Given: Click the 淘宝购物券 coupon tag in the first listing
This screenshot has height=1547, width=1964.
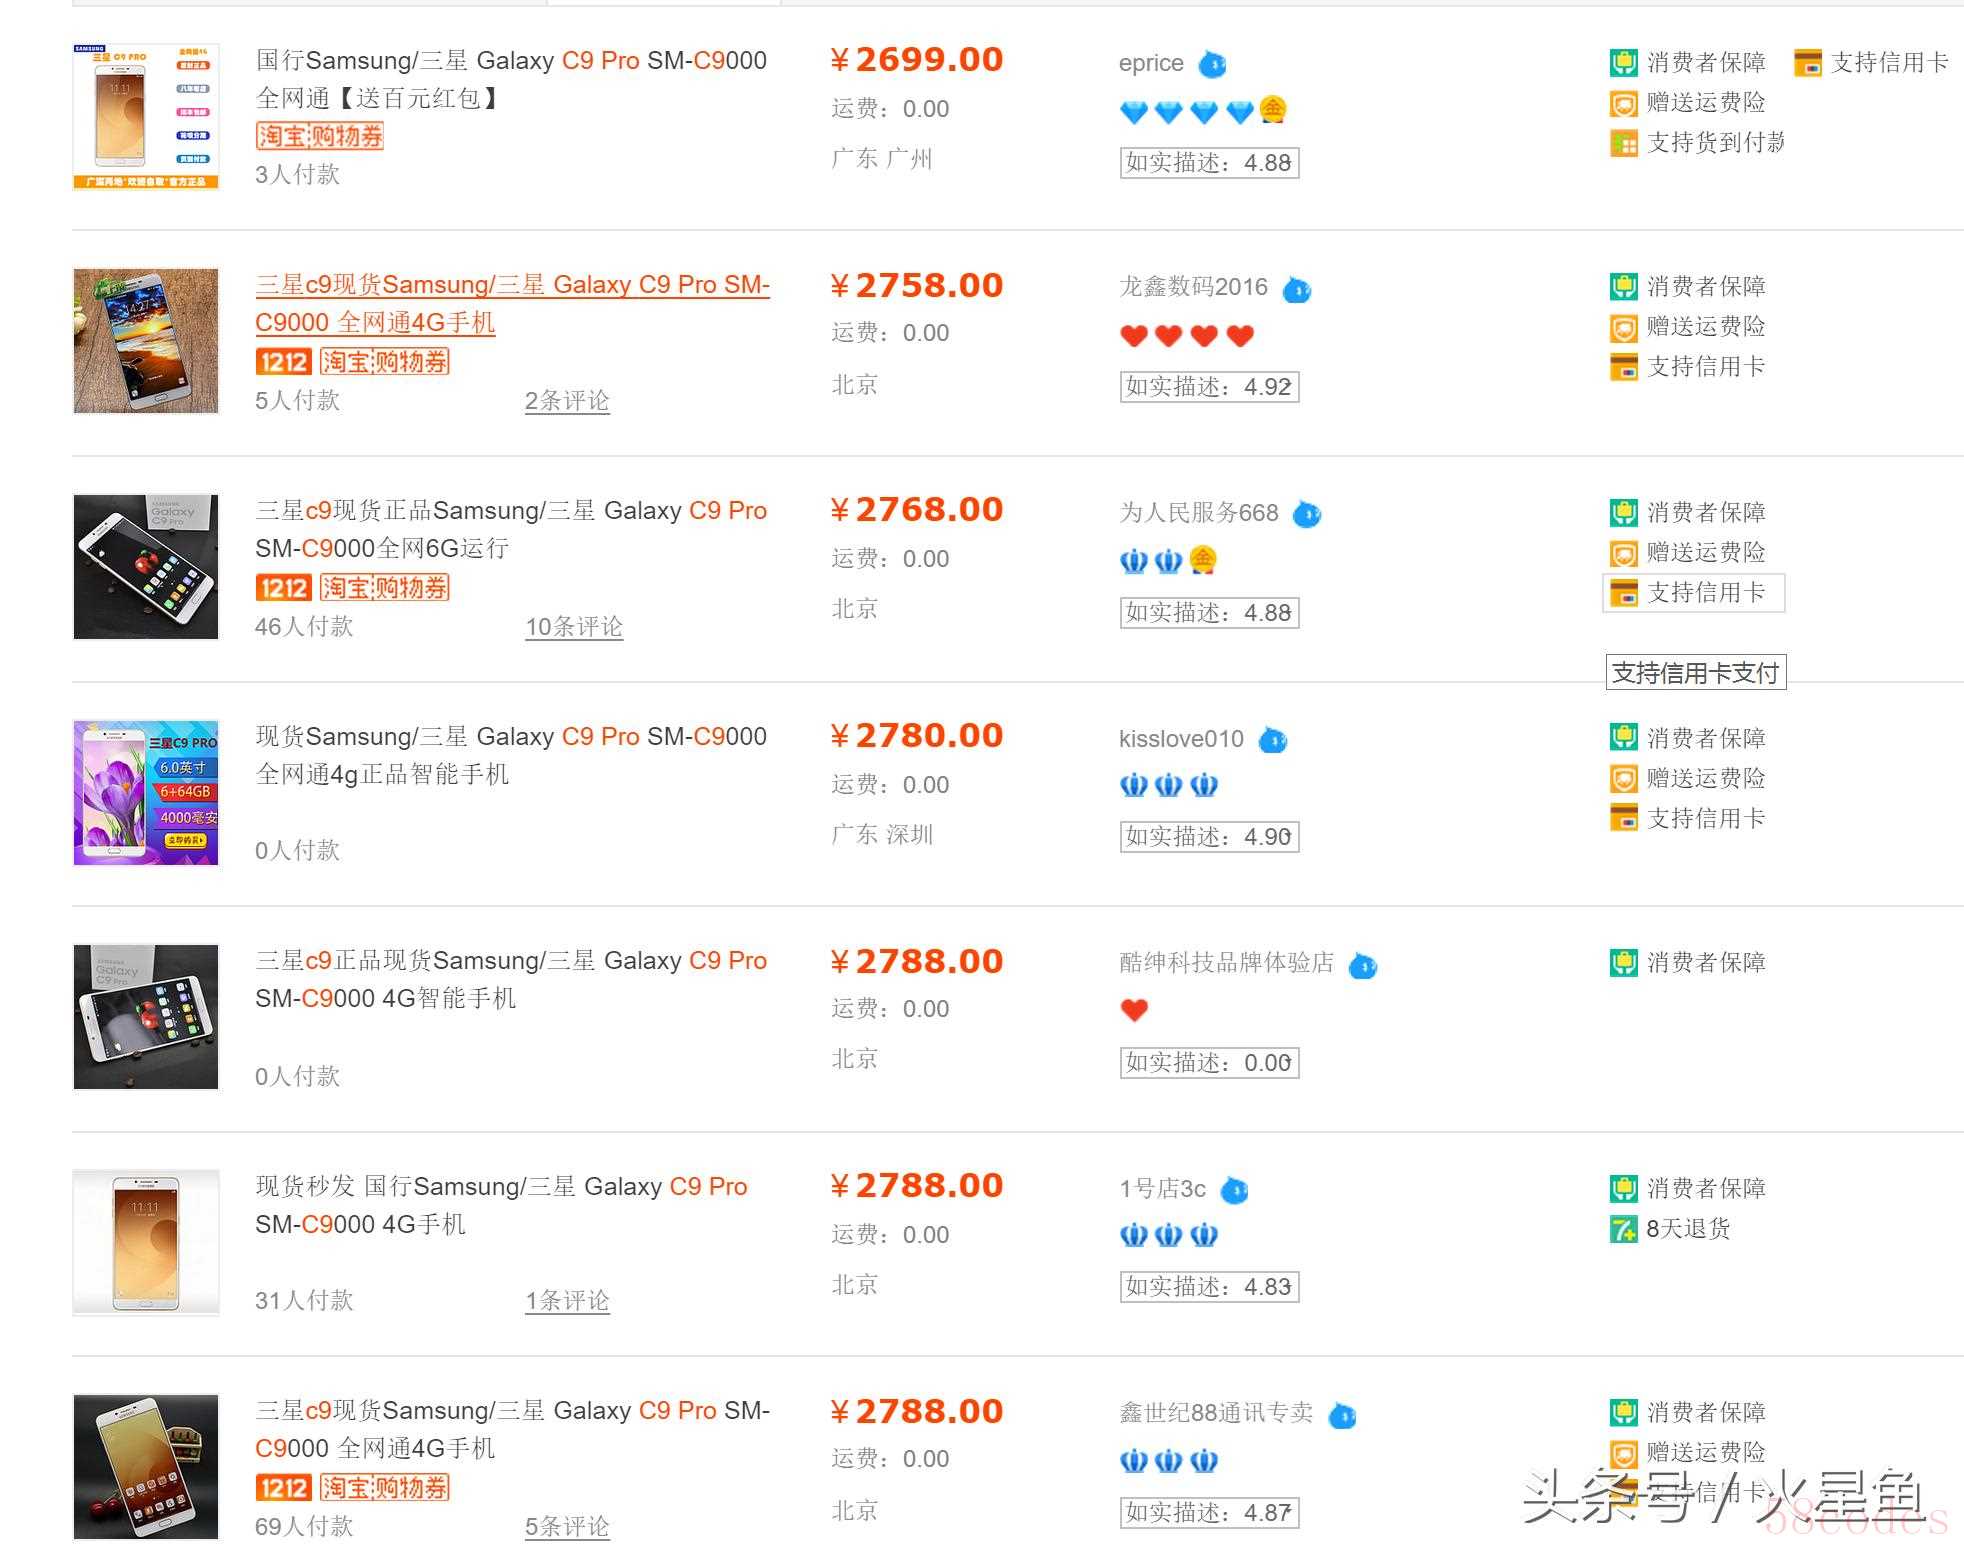Looking at the screenshot, I should pos(320,136).
